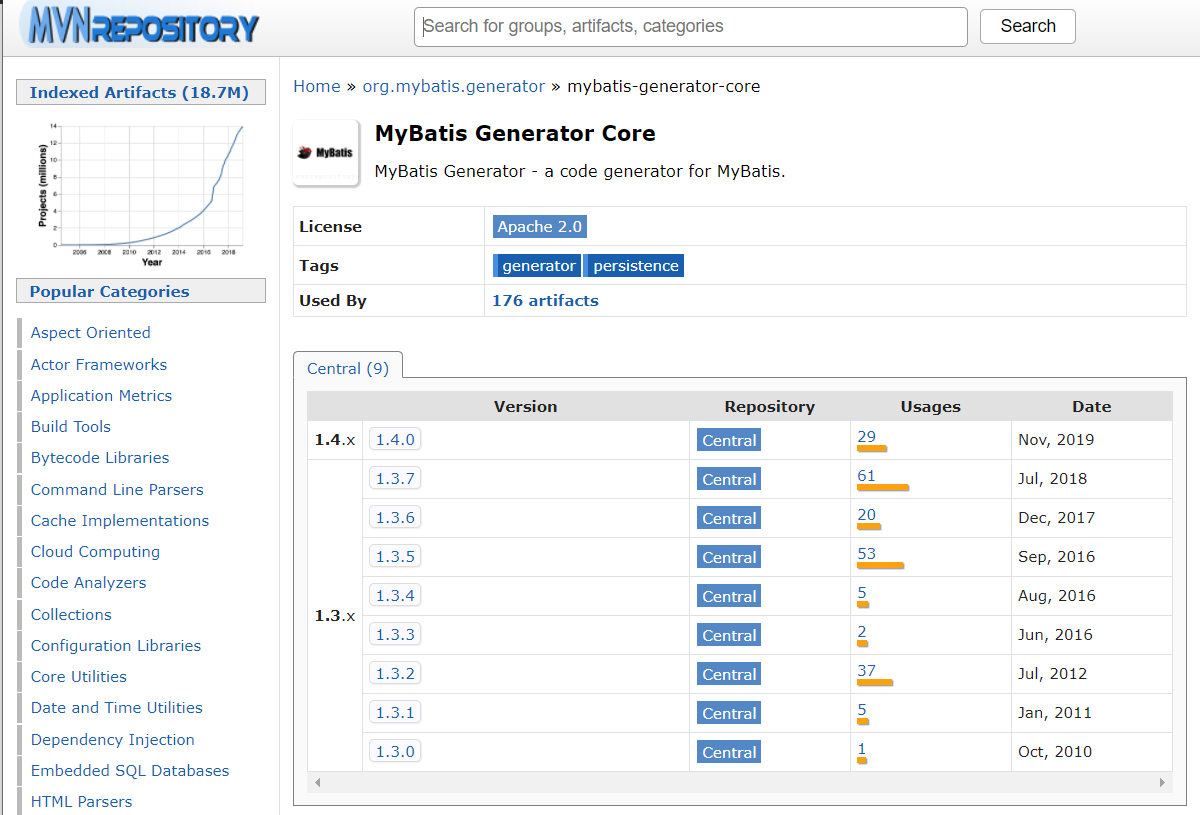This screenshot has height=815, width=1200.
Task: Select the persistence tag
Action: coord(635,266)
